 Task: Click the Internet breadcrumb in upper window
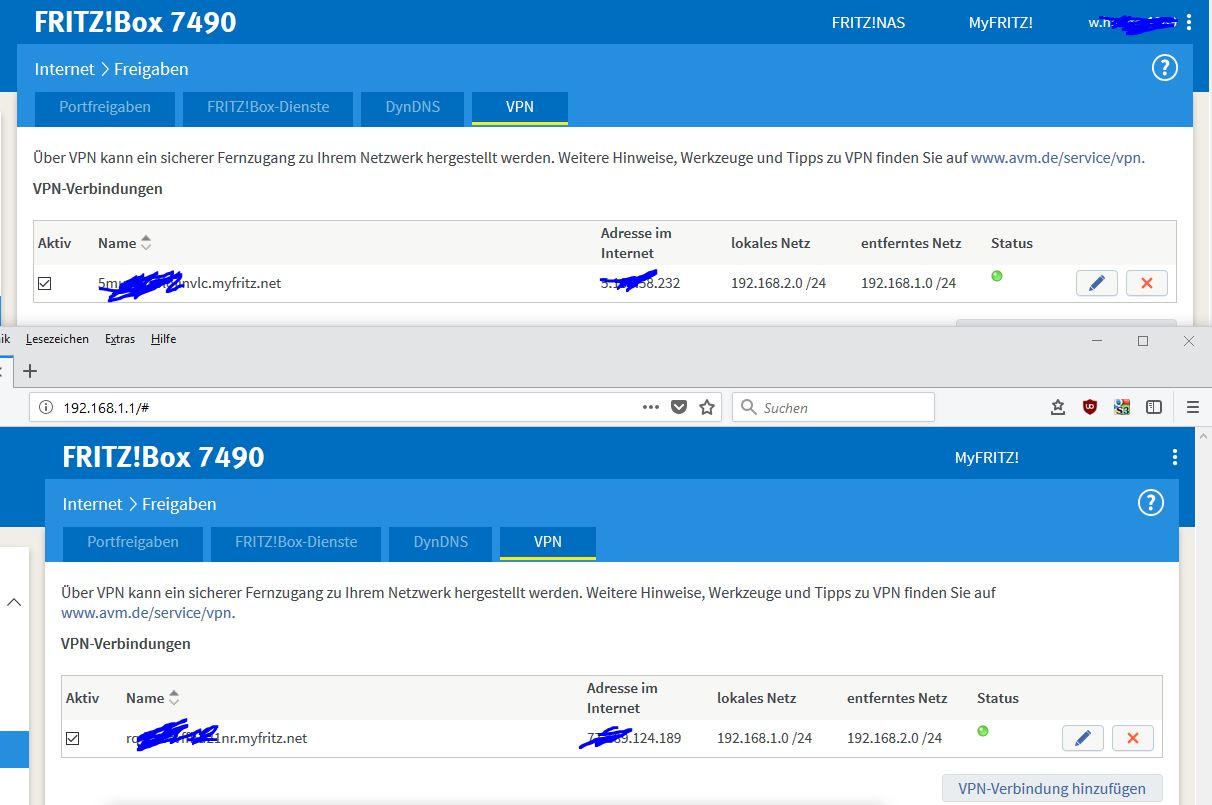coord(64,69)
